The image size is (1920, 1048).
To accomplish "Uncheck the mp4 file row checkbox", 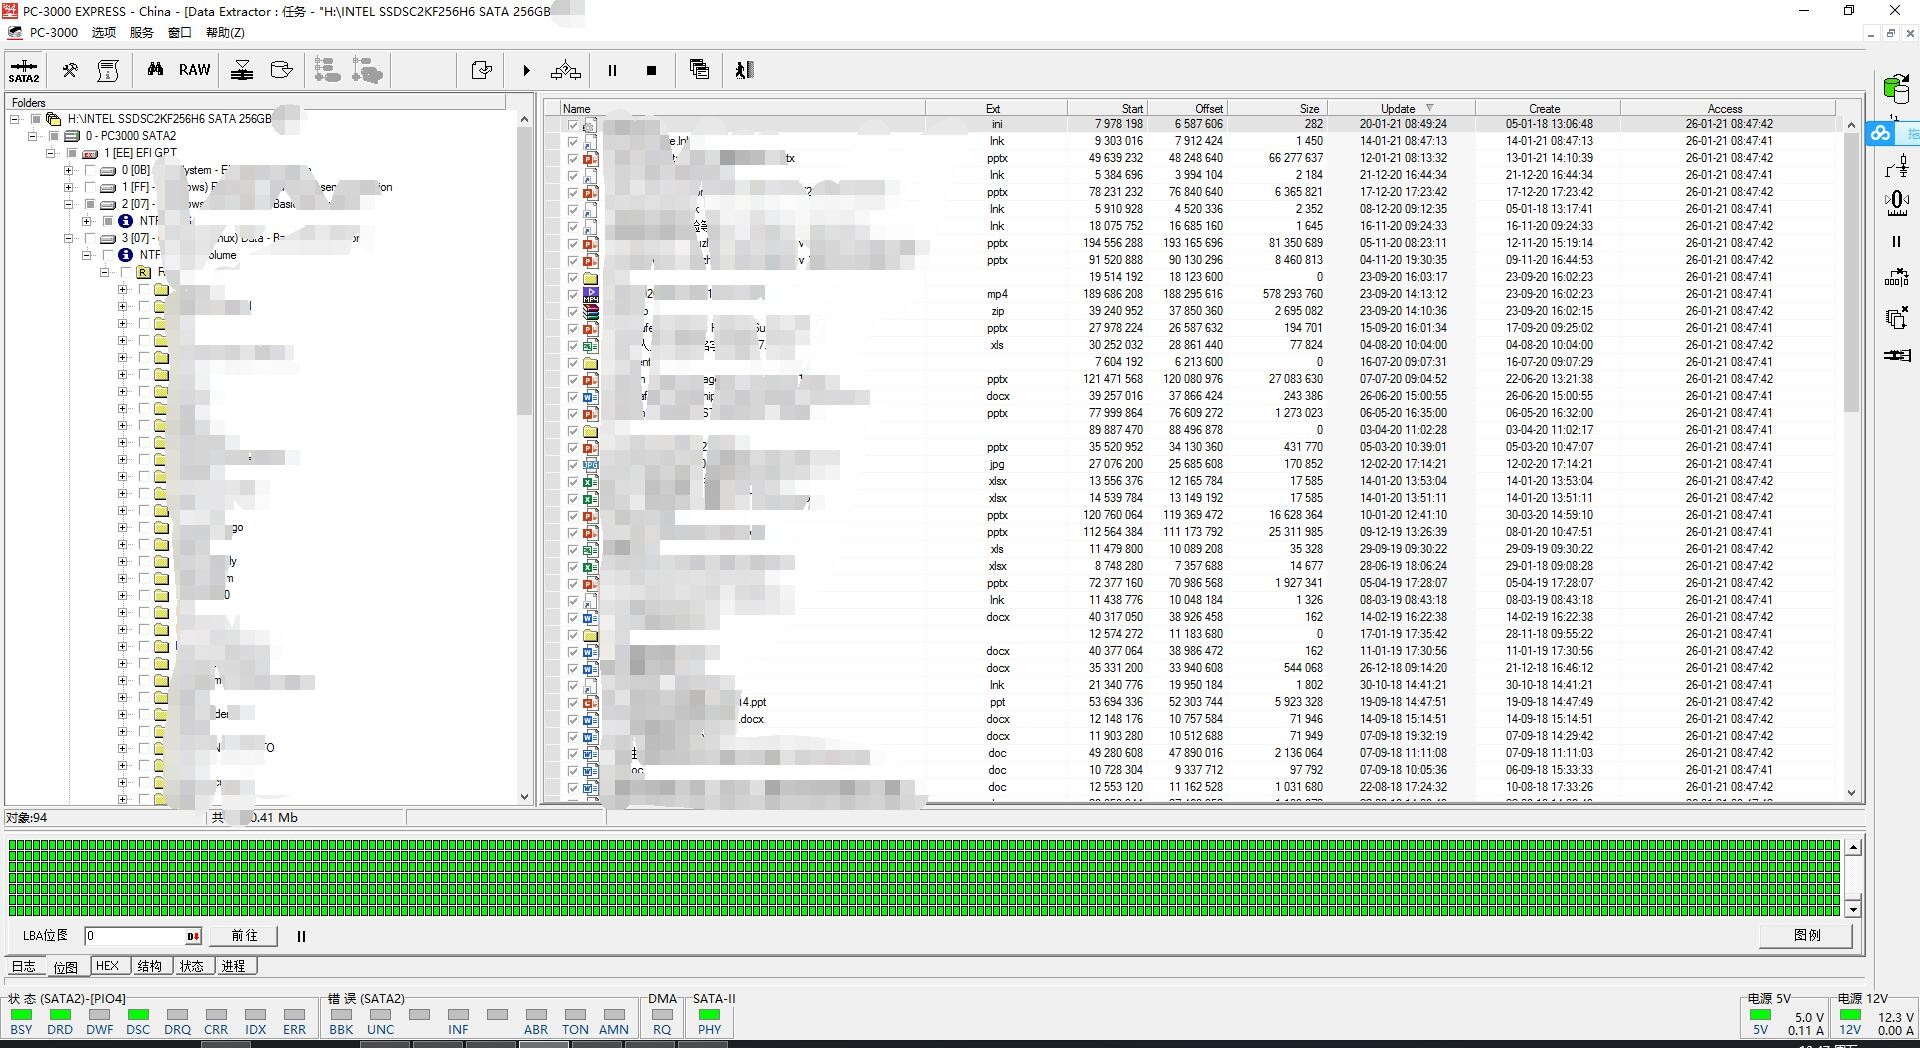I will pyautogui.click(x=573, y=295).
